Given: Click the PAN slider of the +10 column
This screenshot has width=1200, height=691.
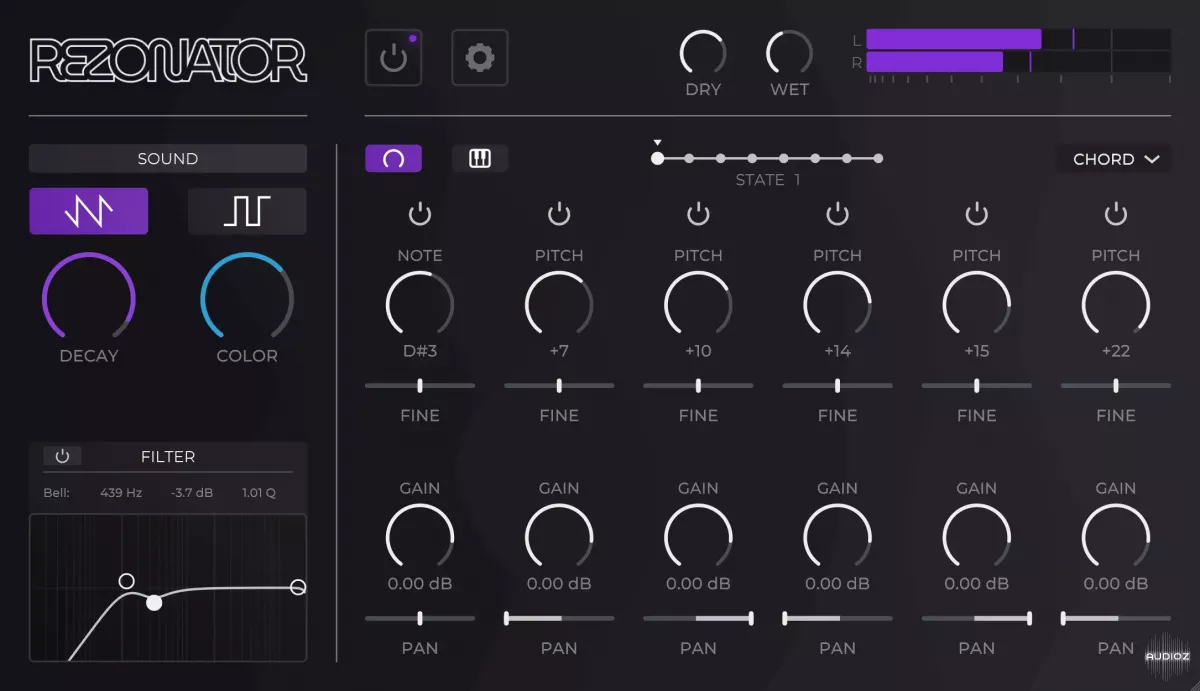Looking at the screenshot, I should [698, 618].
